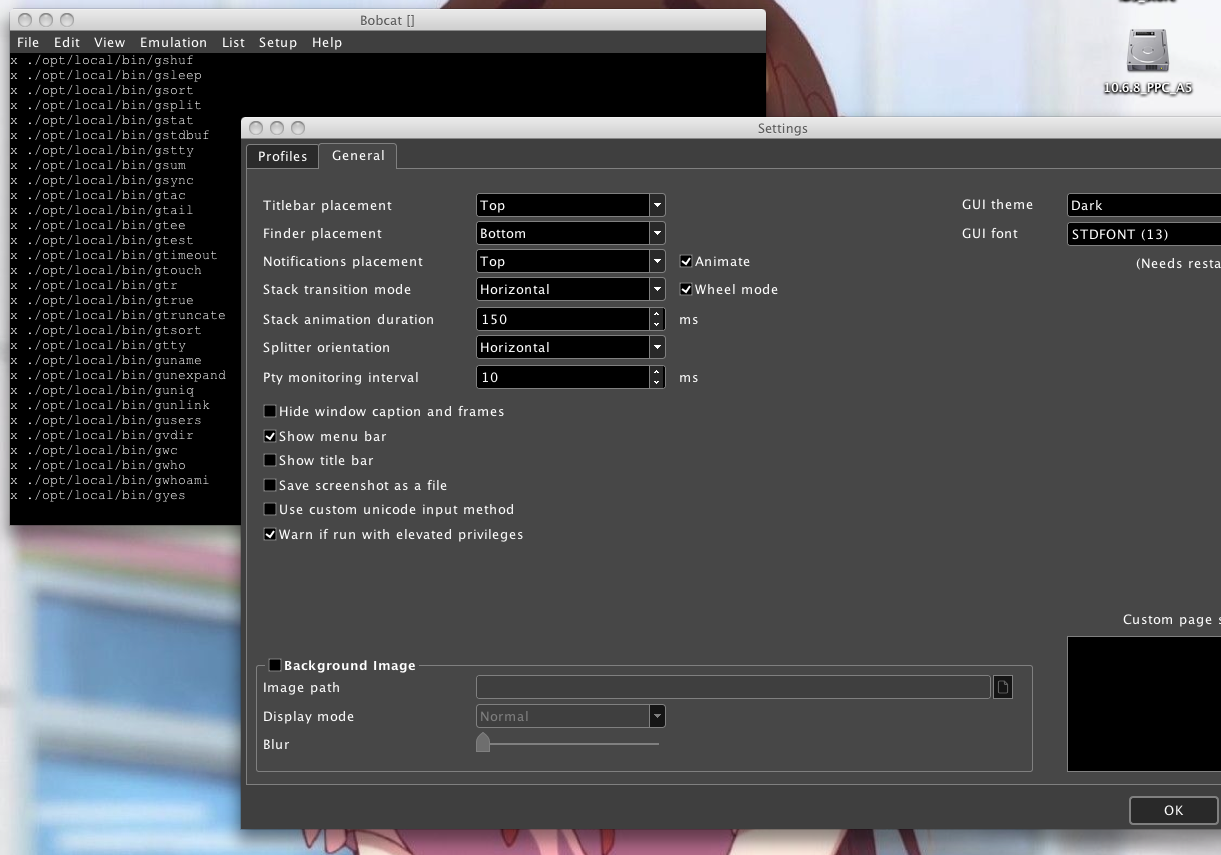Open GUI font dropdown
The image size is (1221, 855).
pyautogui.click(x=1144, y=234)
